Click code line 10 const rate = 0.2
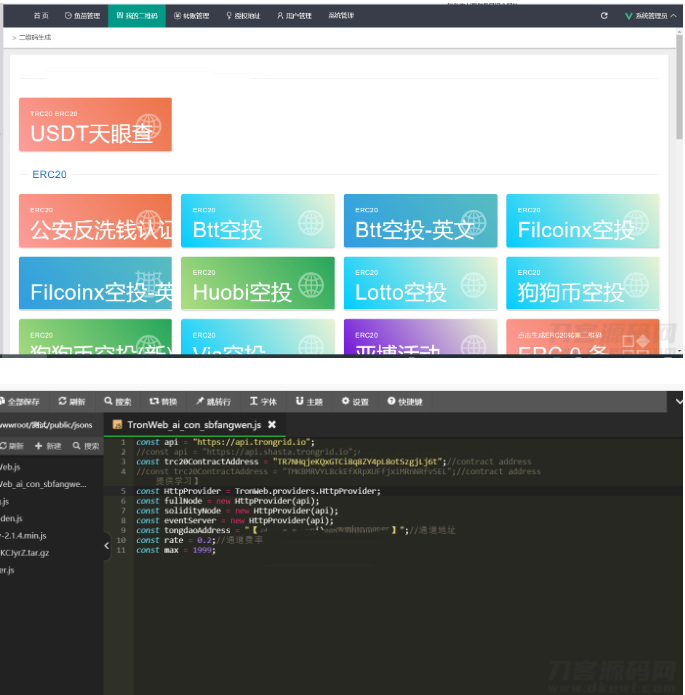The height and width of the screenshot is (695, 685). pos(199,540)
